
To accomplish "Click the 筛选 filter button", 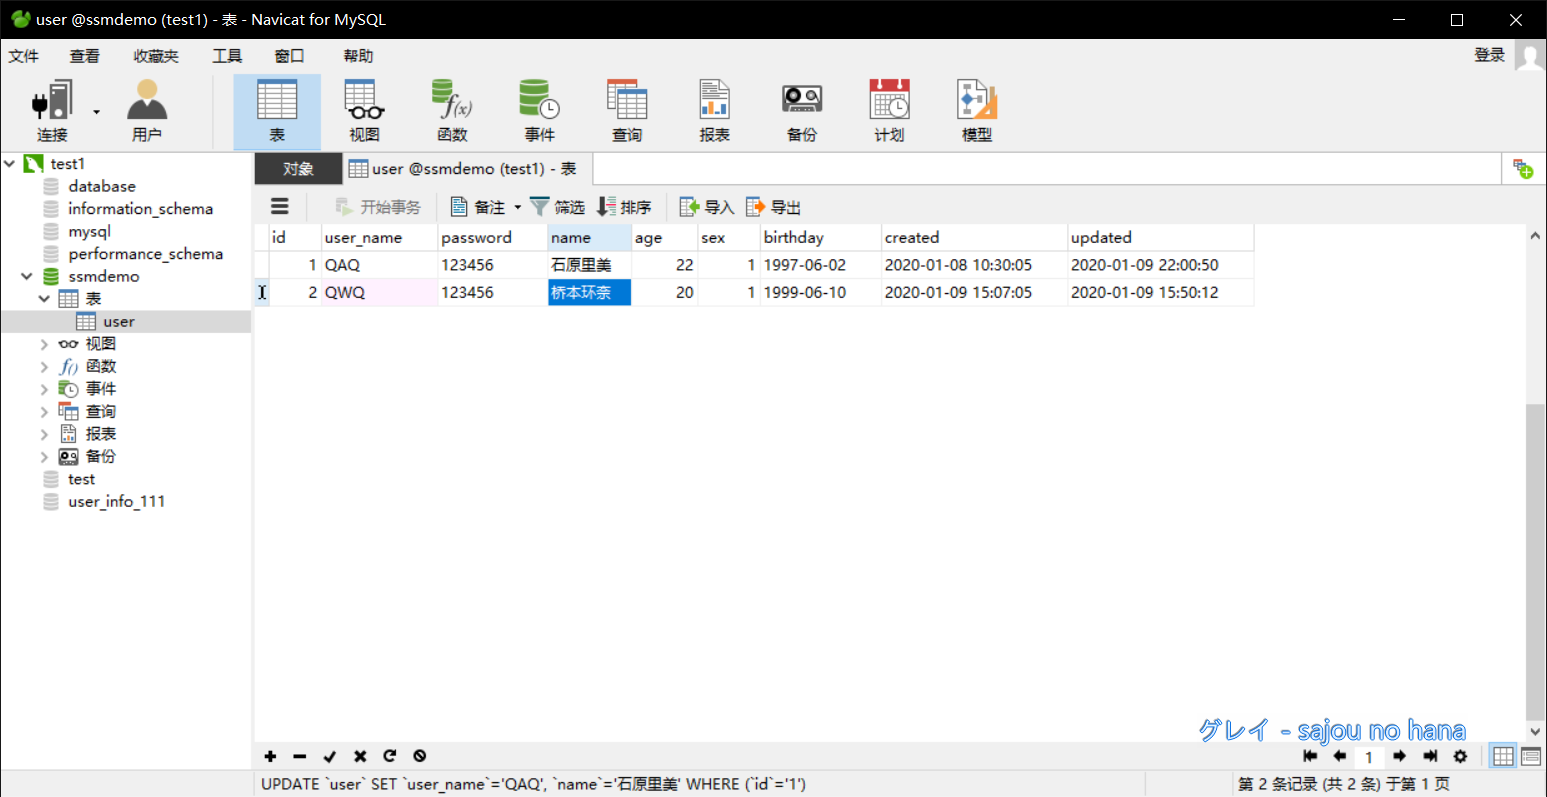I will [x=558, y=207].
